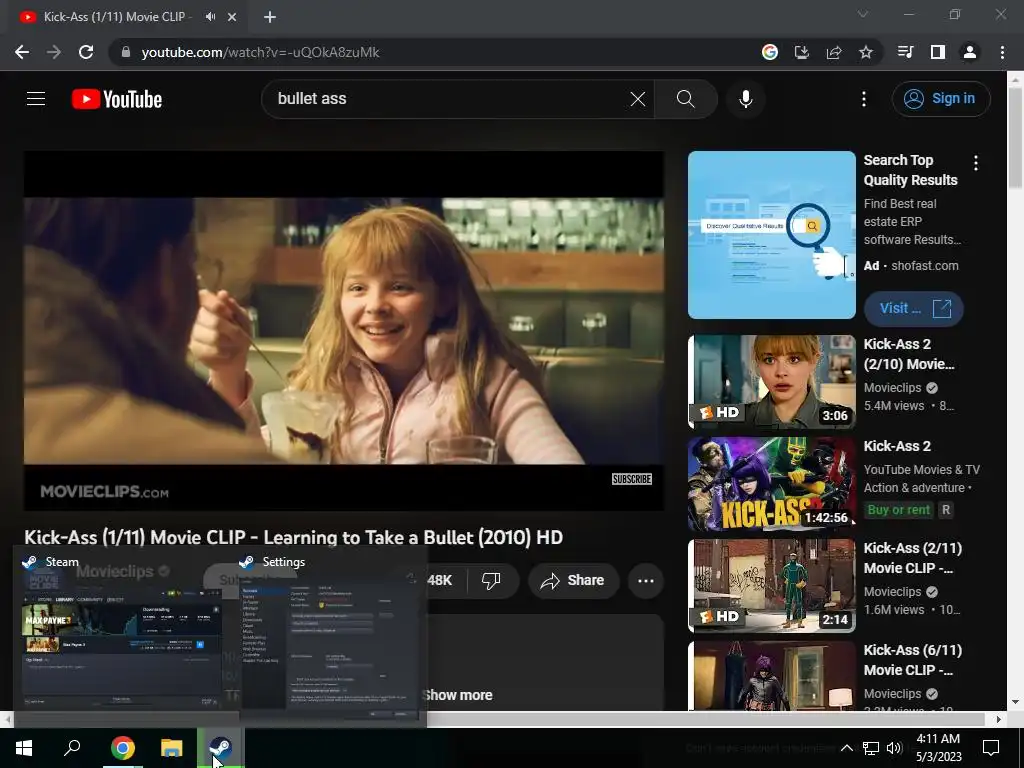Viewport: 1024px width, 768px height.
Task: Open more actions ellipsis beside Share
Action: pos(645,581)
